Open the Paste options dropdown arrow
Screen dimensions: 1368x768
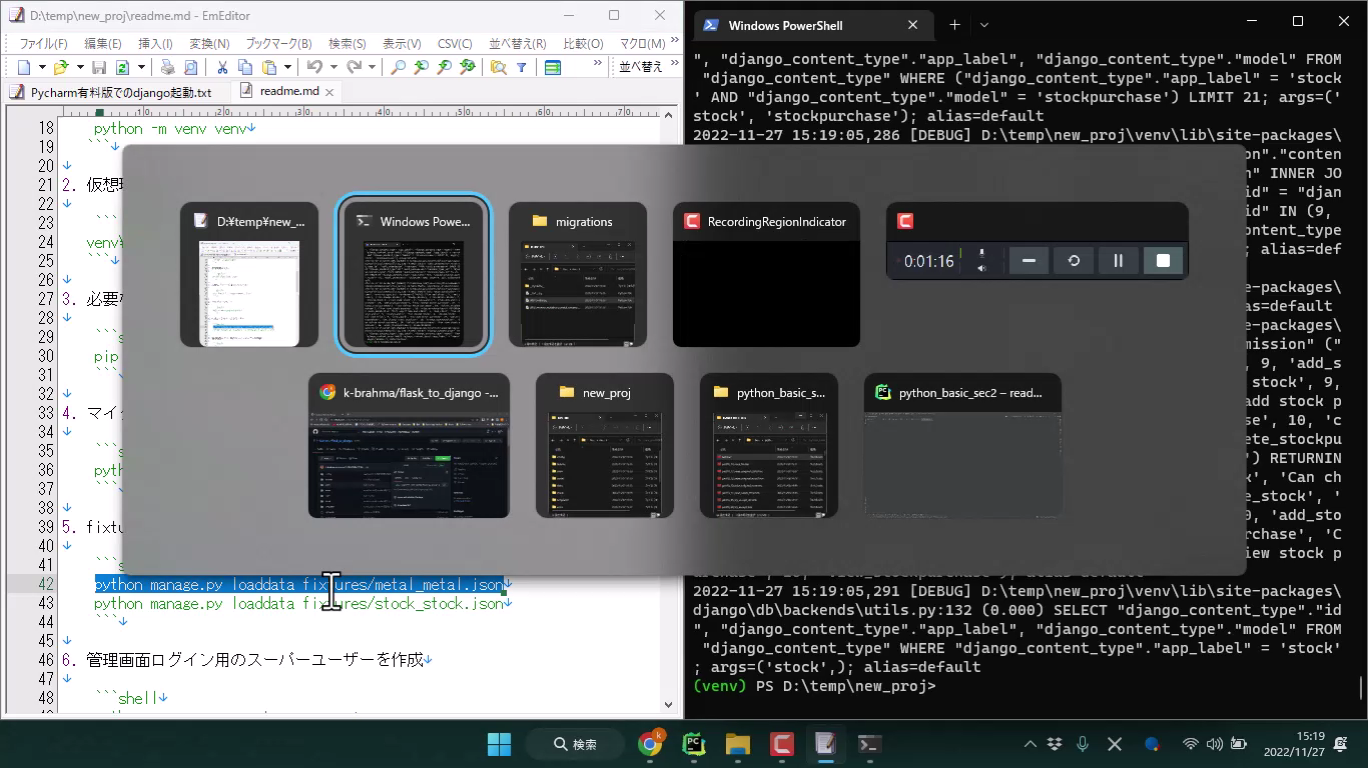[x=288, y=67]
